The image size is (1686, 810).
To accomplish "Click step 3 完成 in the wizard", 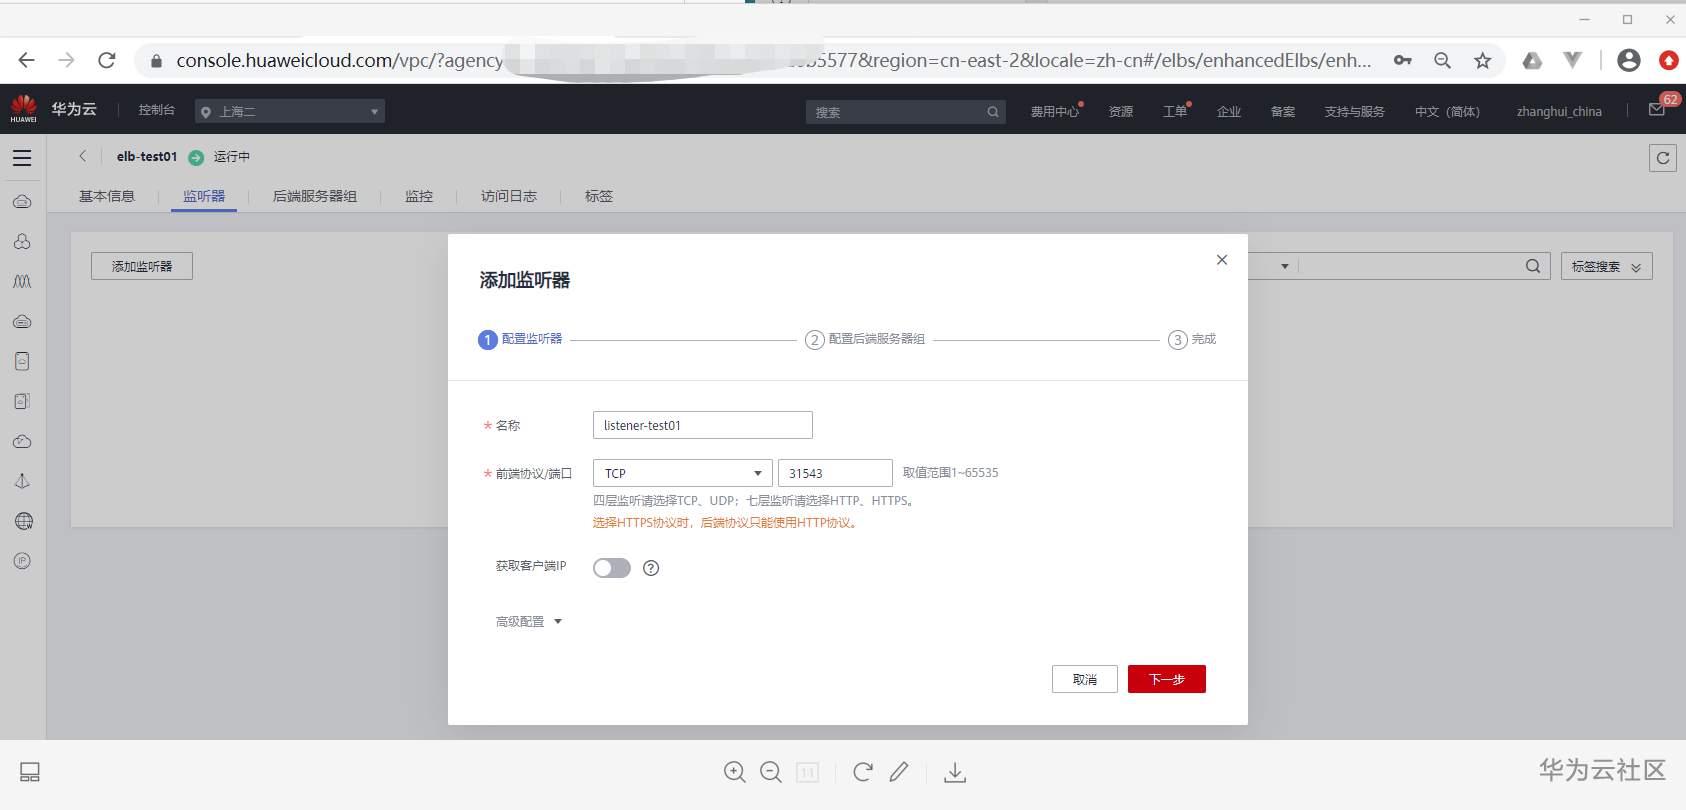I will 1192,340.
